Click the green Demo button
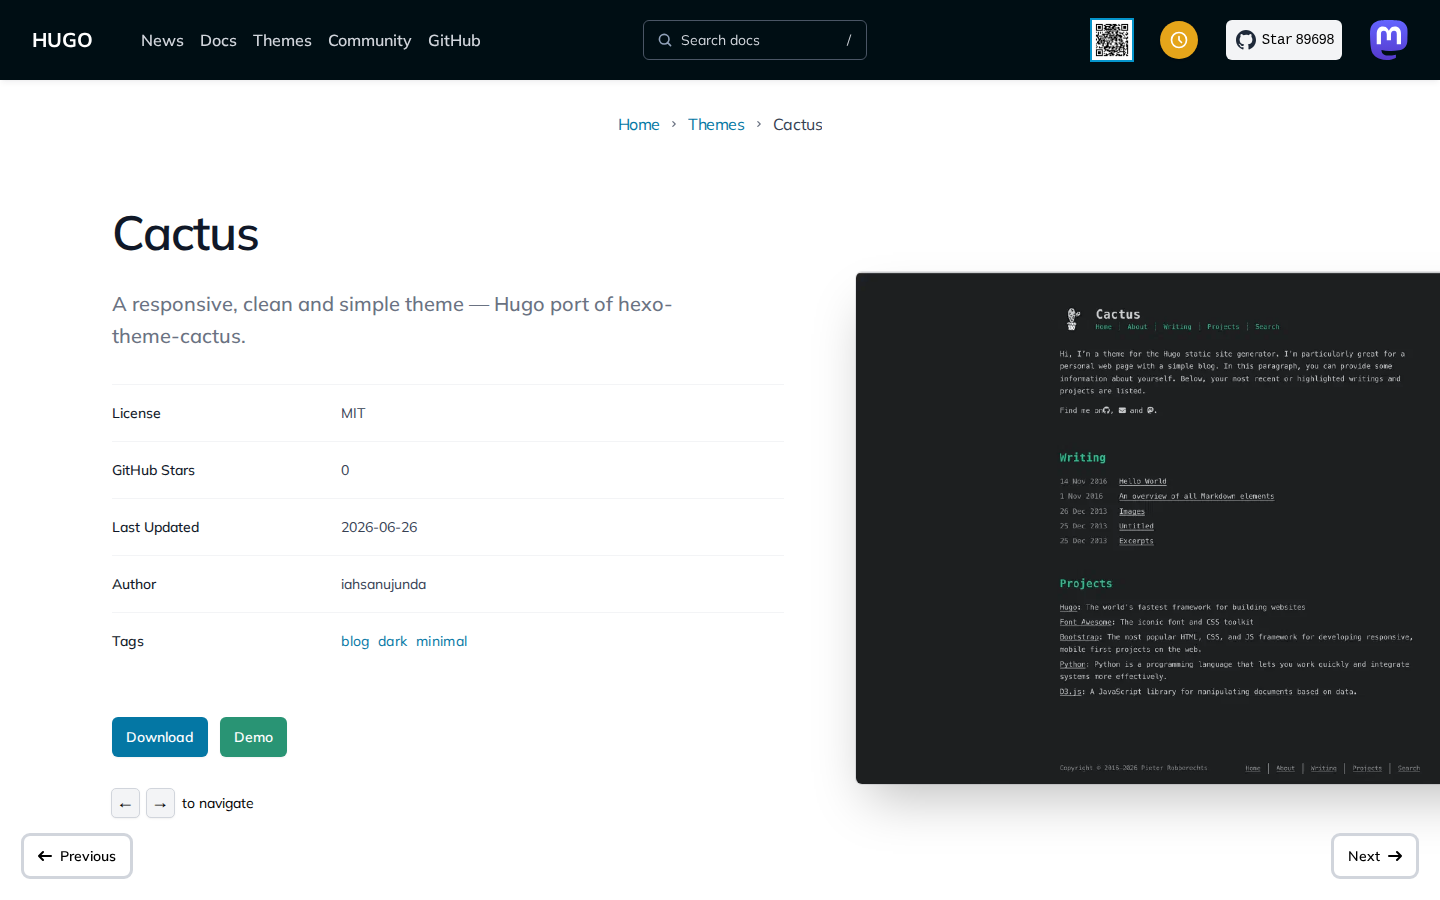The width and height of the screenshot is (1440, 900). 253,737
